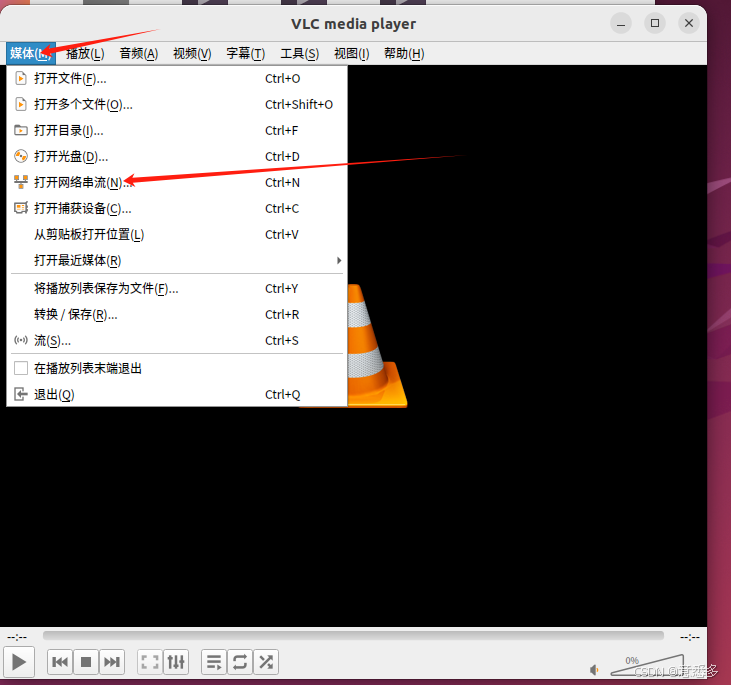Screen dimensions: 731x685
Task: Open the 字幕(T) subtitle menu
Action: pyautogui.click(x=246, y=53)
